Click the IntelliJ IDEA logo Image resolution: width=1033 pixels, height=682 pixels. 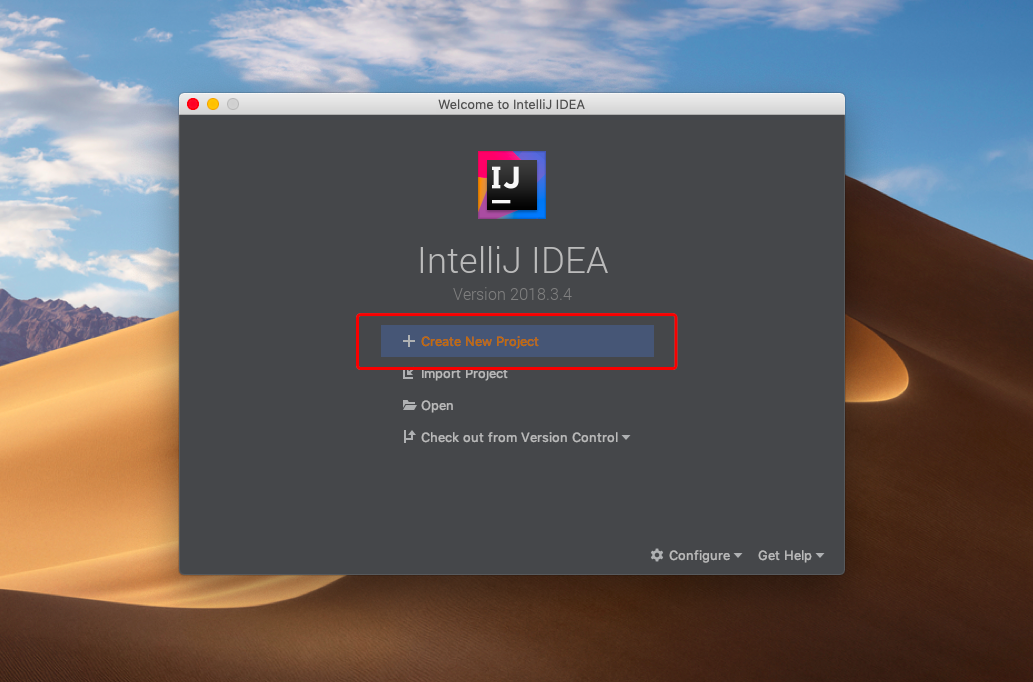511,185
